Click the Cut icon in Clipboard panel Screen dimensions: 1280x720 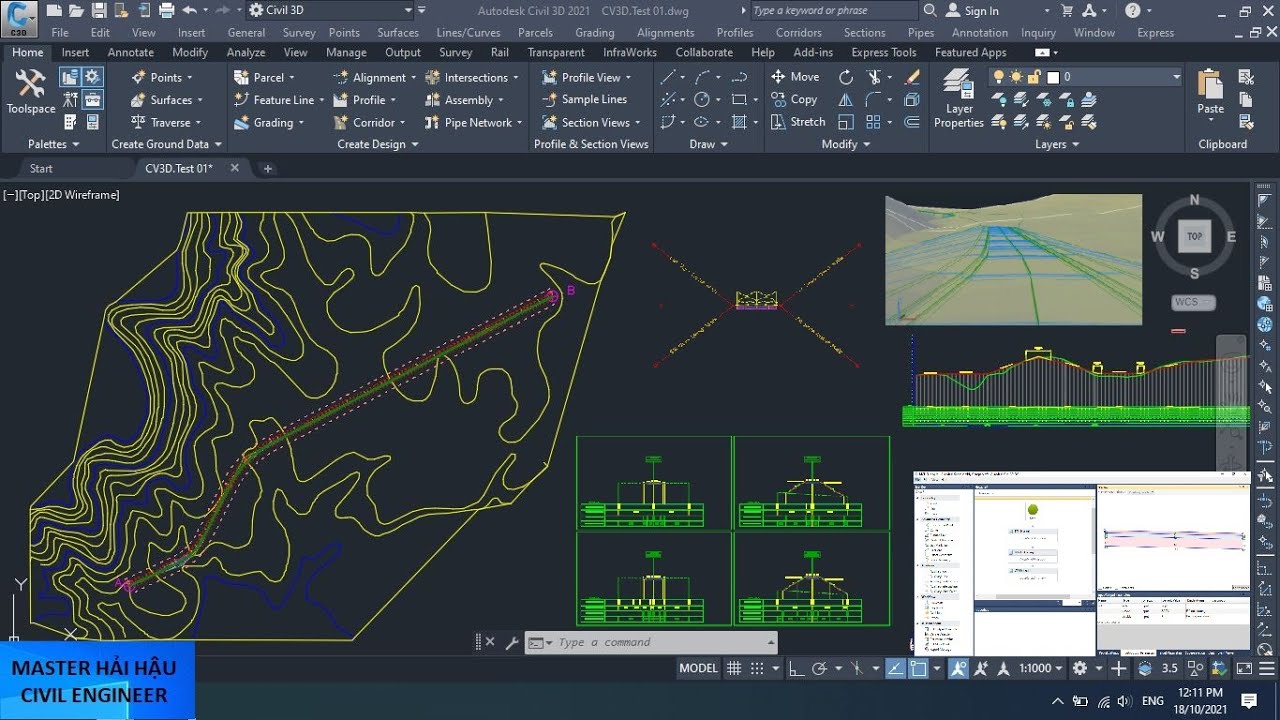coord(1246,77)
